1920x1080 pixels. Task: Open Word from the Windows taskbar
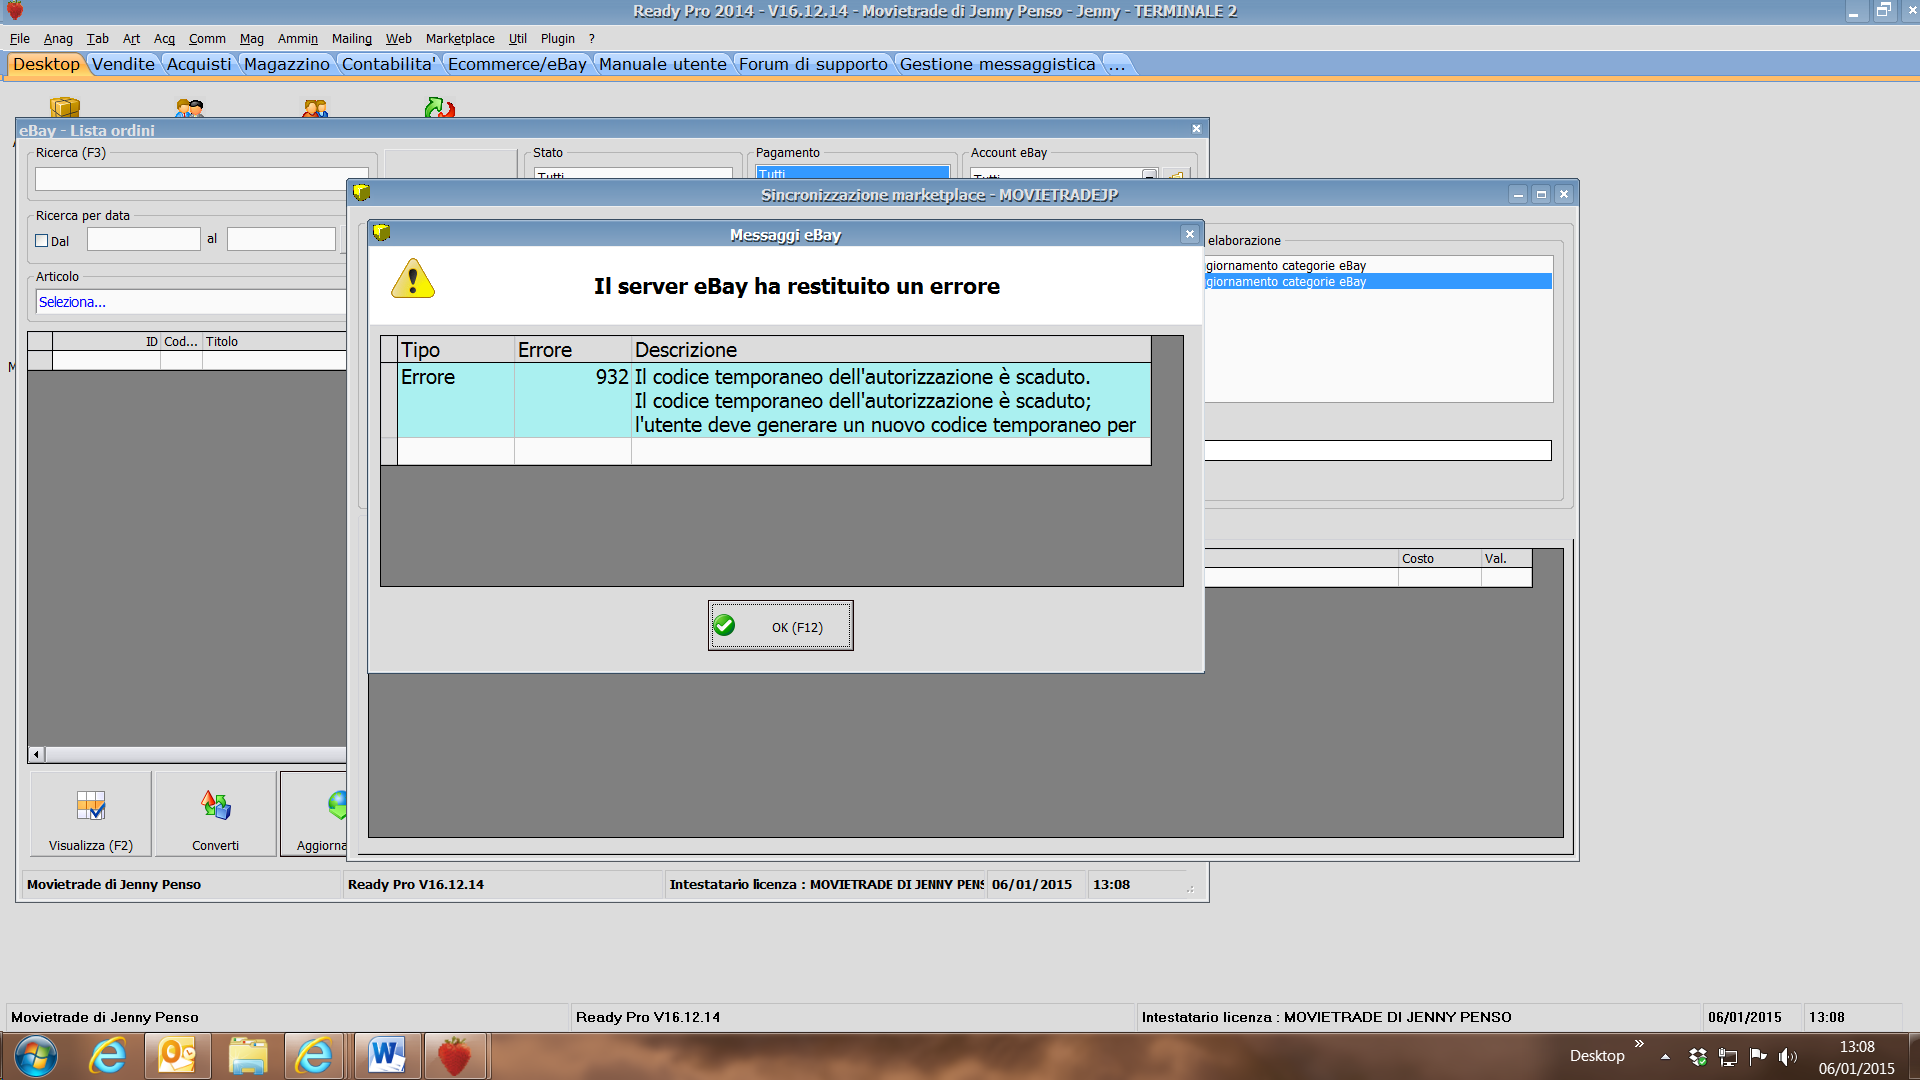pos(387,1056)
